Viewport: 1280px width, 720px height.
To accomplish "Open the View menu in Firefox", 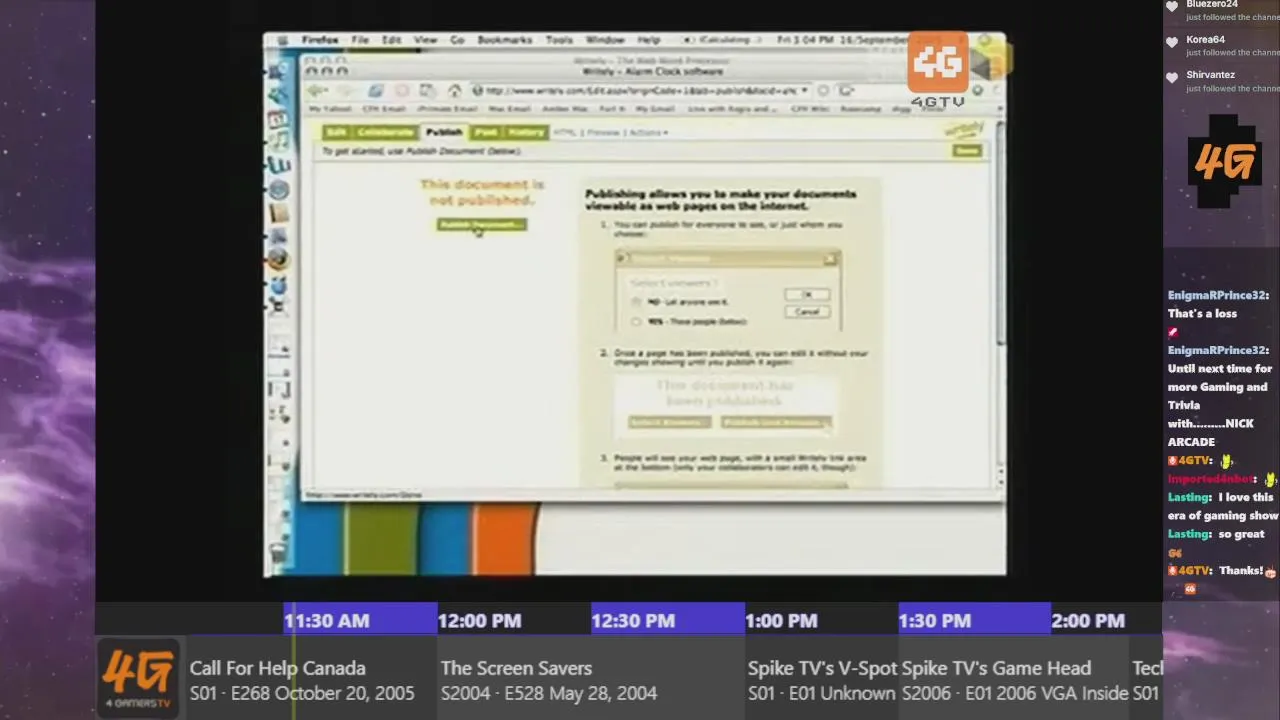I will pyautogui.click(x=425, y=40).
